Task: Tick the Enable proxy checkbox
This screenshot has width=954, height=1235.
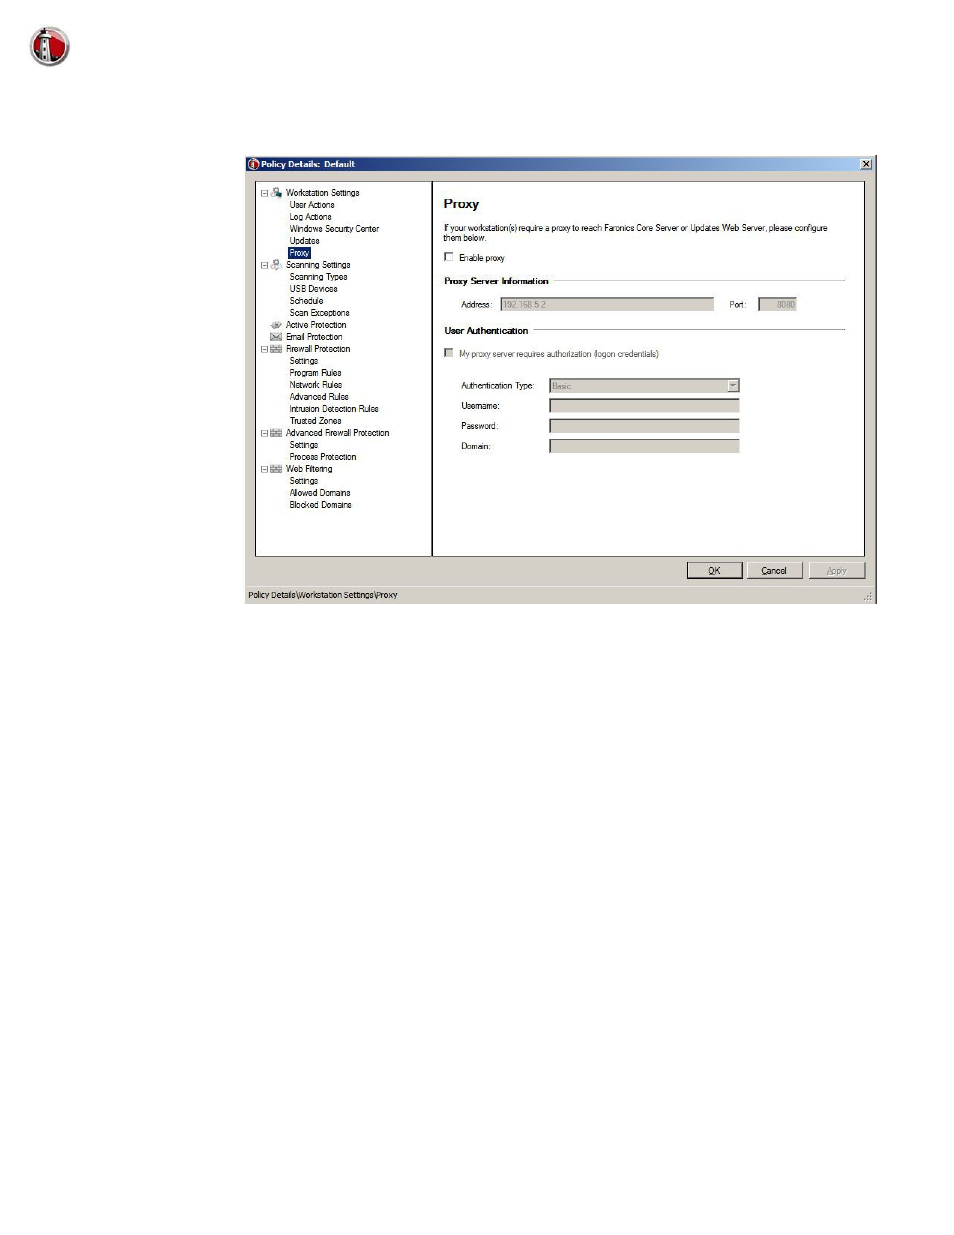Action: [449, 257]
